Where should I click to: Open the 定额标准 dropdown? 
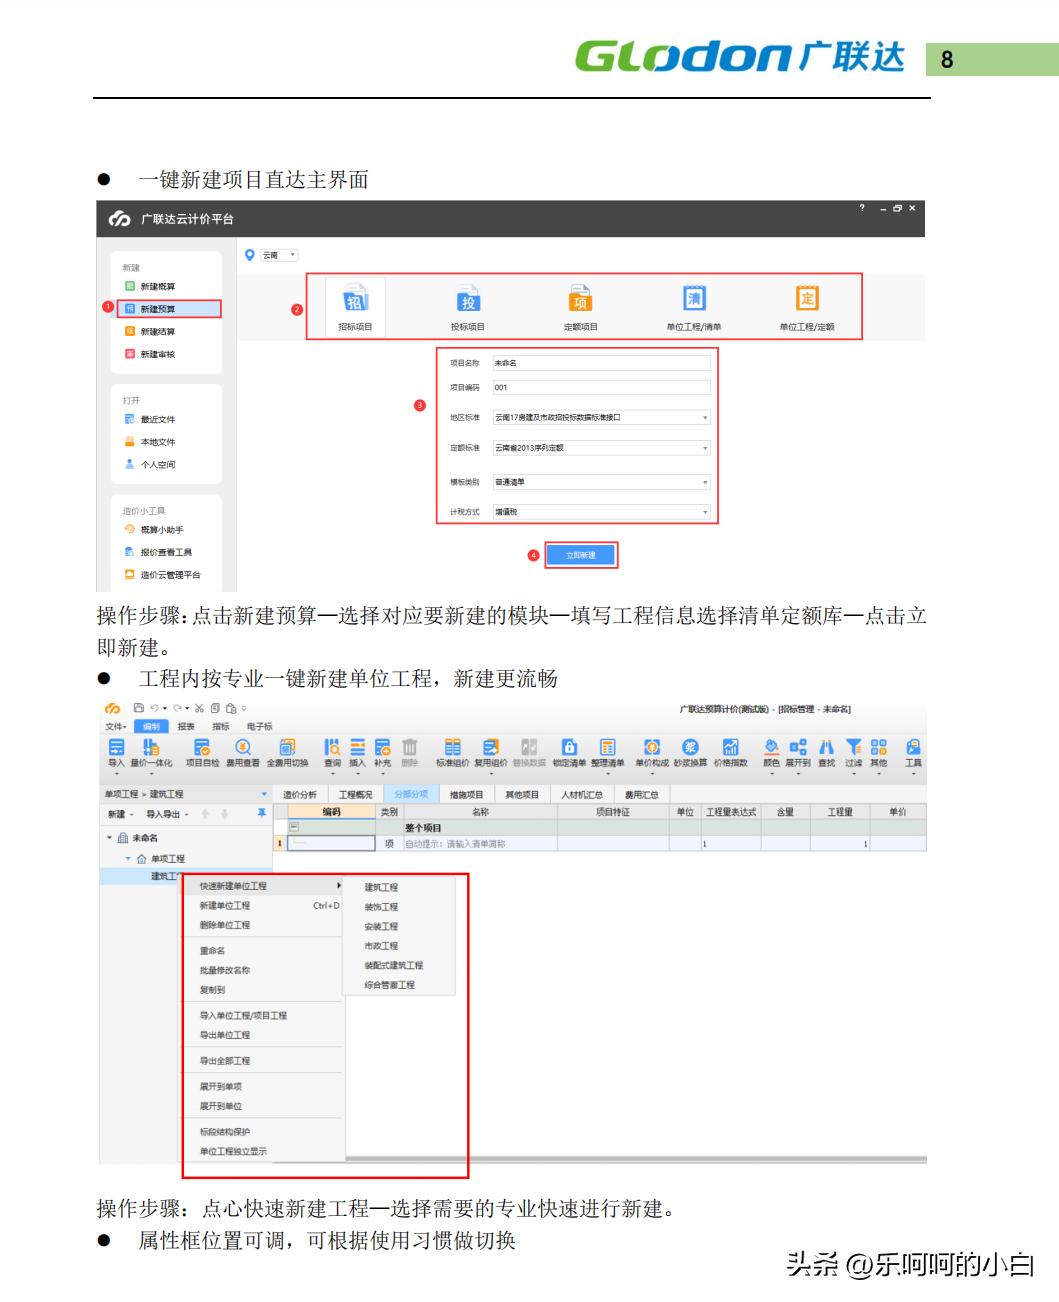coord(703,448)
